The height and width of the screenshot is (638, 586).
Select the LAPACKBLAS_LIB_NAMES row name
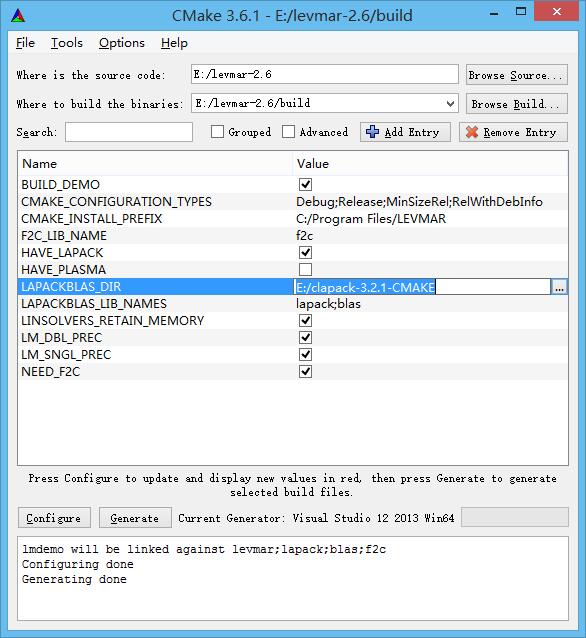pos(94,304)
